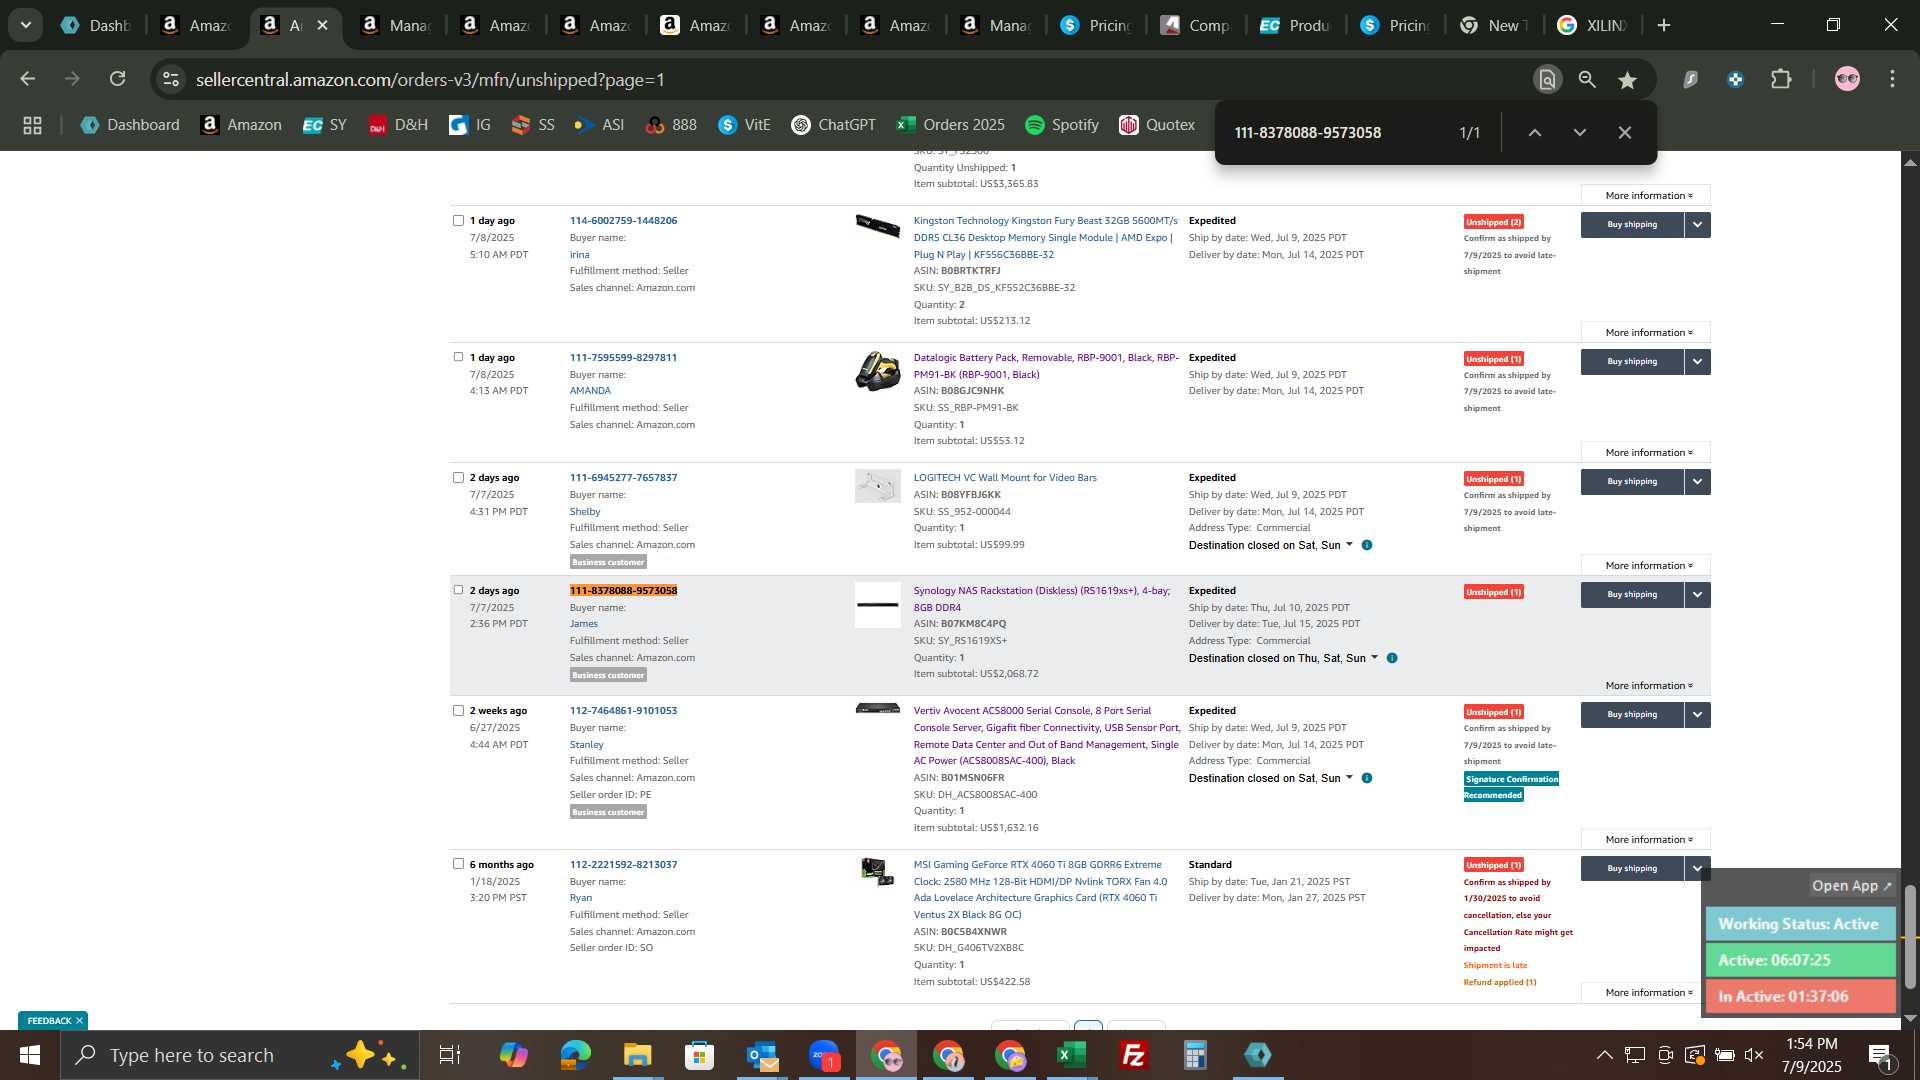Close the active Amazon tab
Viewport: 1920px width, 1080px height.
click(322, 25)
